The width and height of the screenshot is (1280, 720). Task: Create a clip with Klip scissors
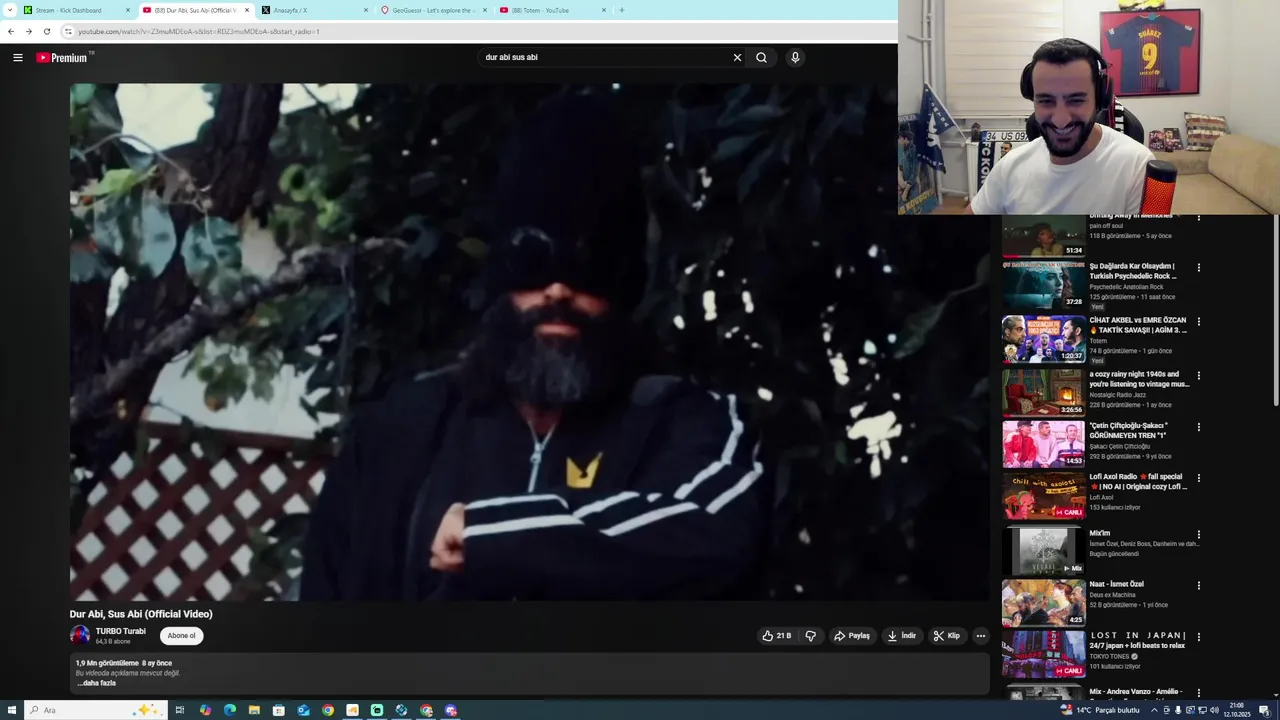pyautogui.click(x=946, y=636)
